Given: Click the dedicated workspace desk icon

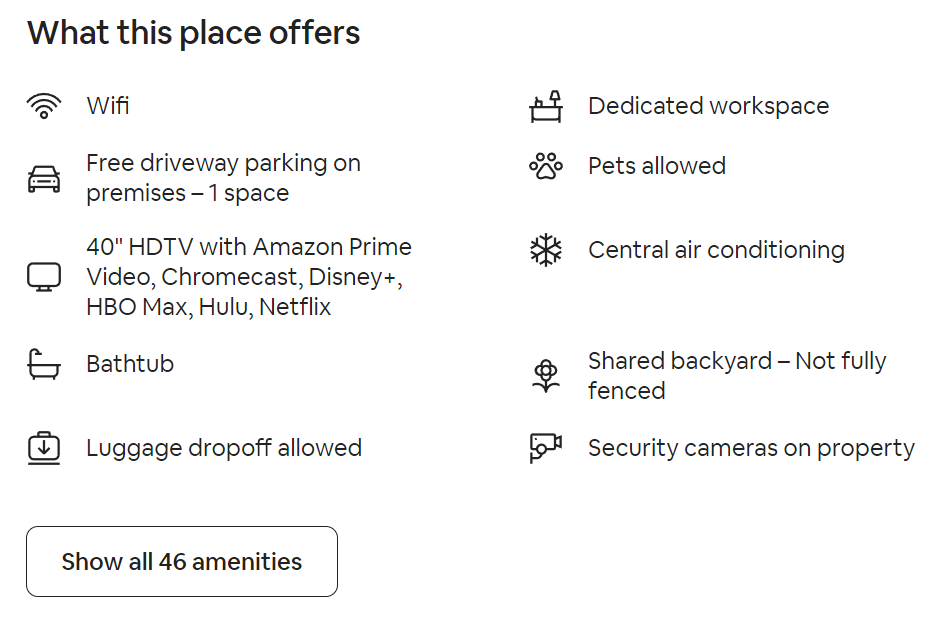Looking at the screenshot, I should pos(546,106).
